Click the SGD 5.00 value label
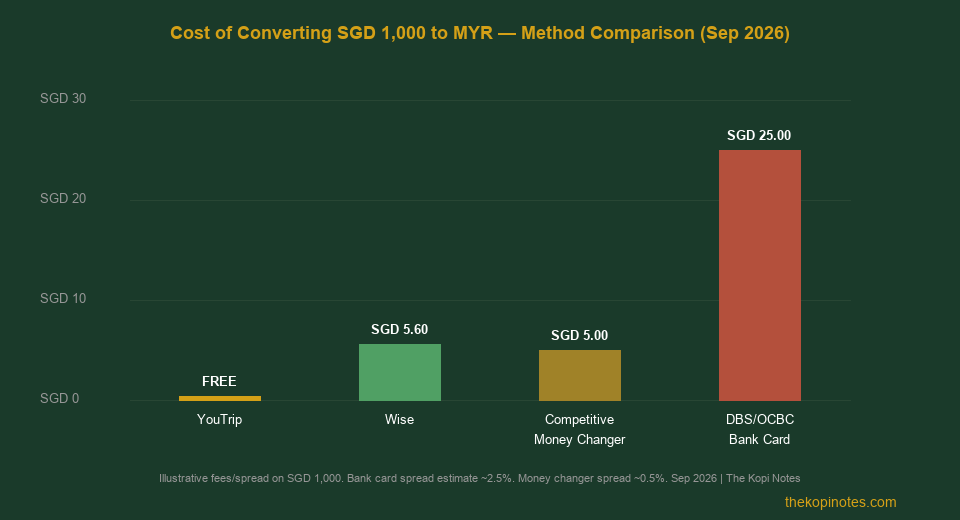 pos(579,336)
